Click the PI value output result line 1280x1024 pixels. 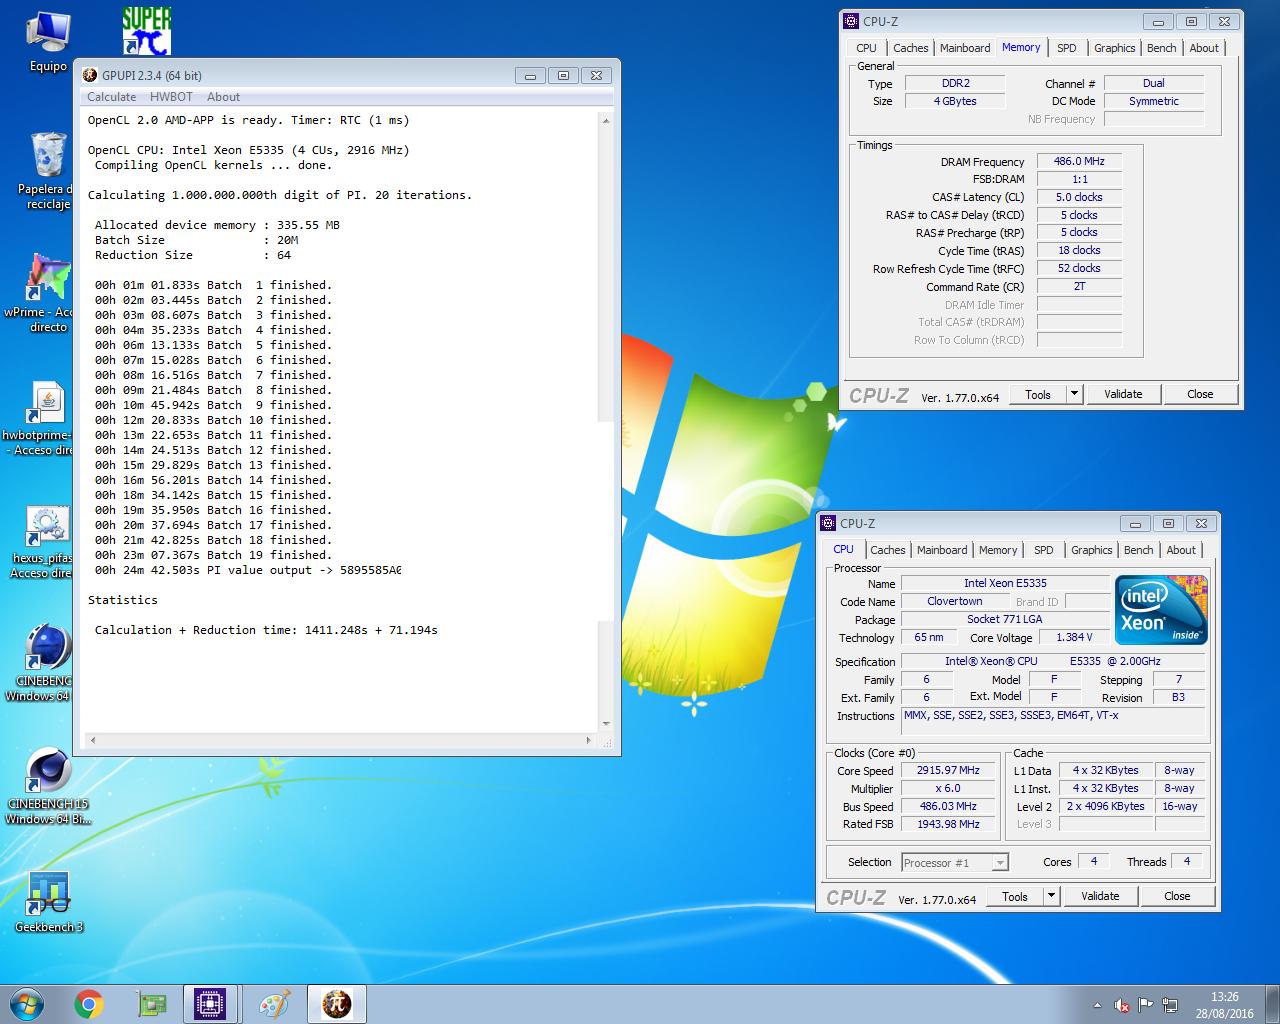(248, 570)
